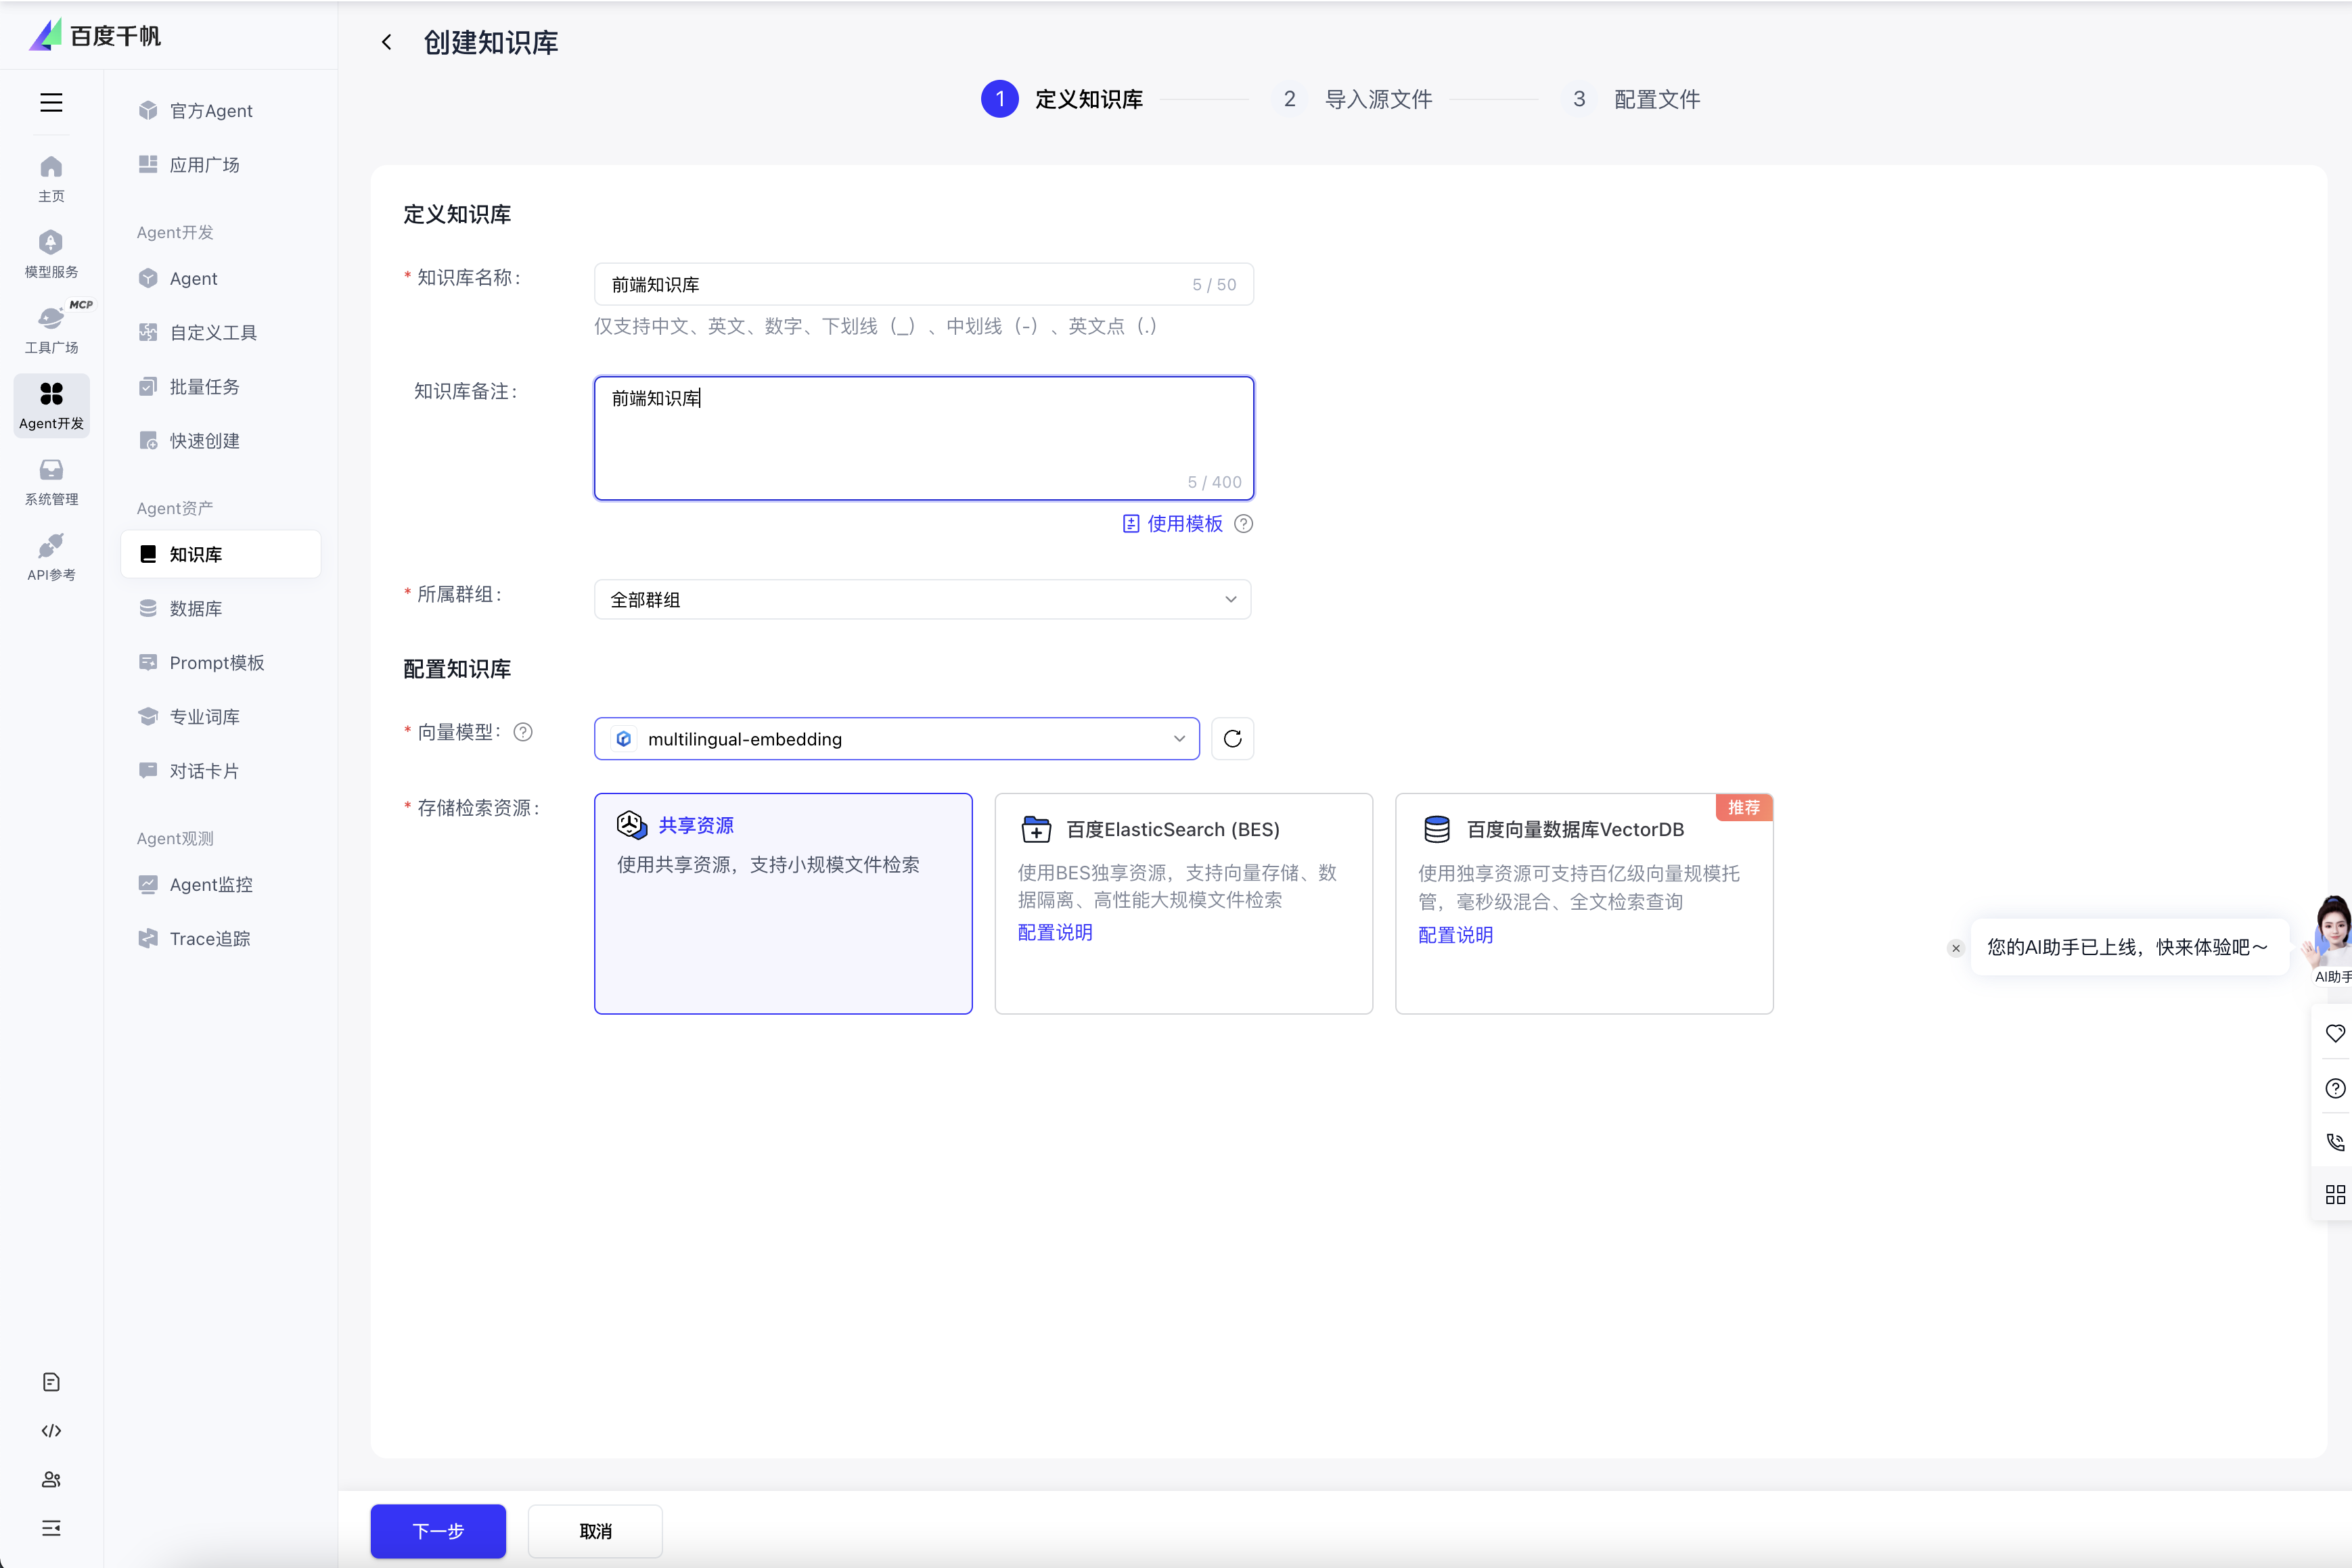Click the phone contact icon on the right edge
This screenshot has height=1568, width=2352.
(2335, 1142)
